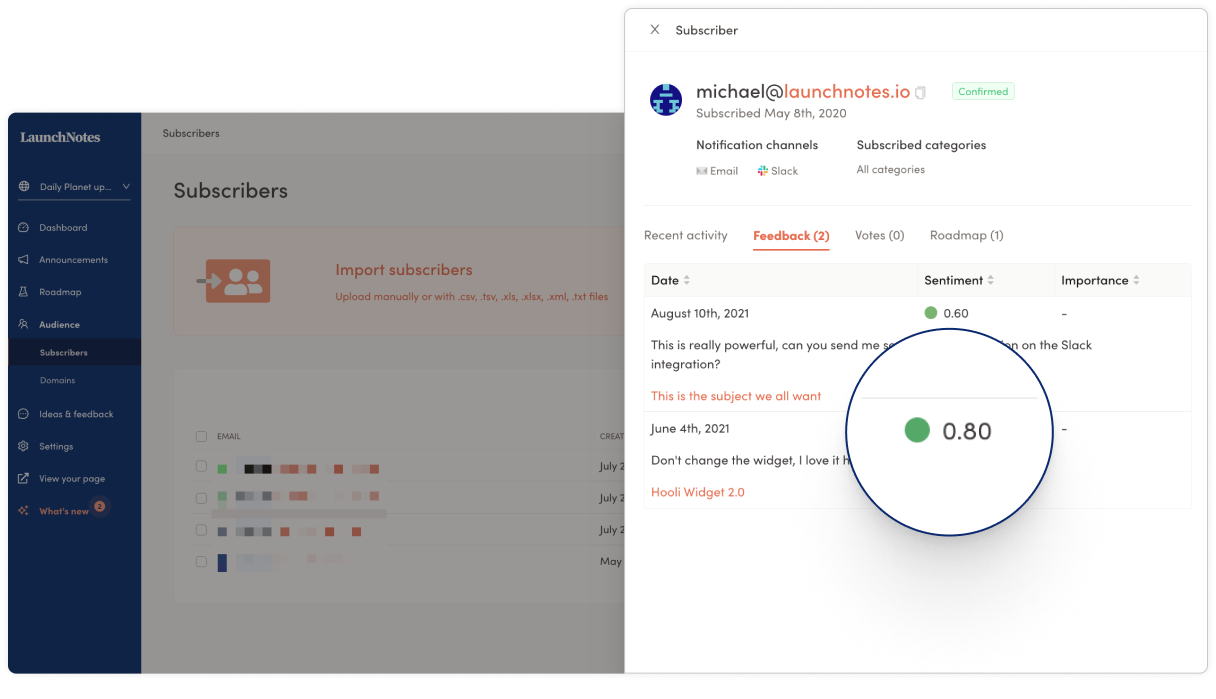Click the Import subscribers icon
This screenshot has width=1216, height=699.
(x=234, y=281)
